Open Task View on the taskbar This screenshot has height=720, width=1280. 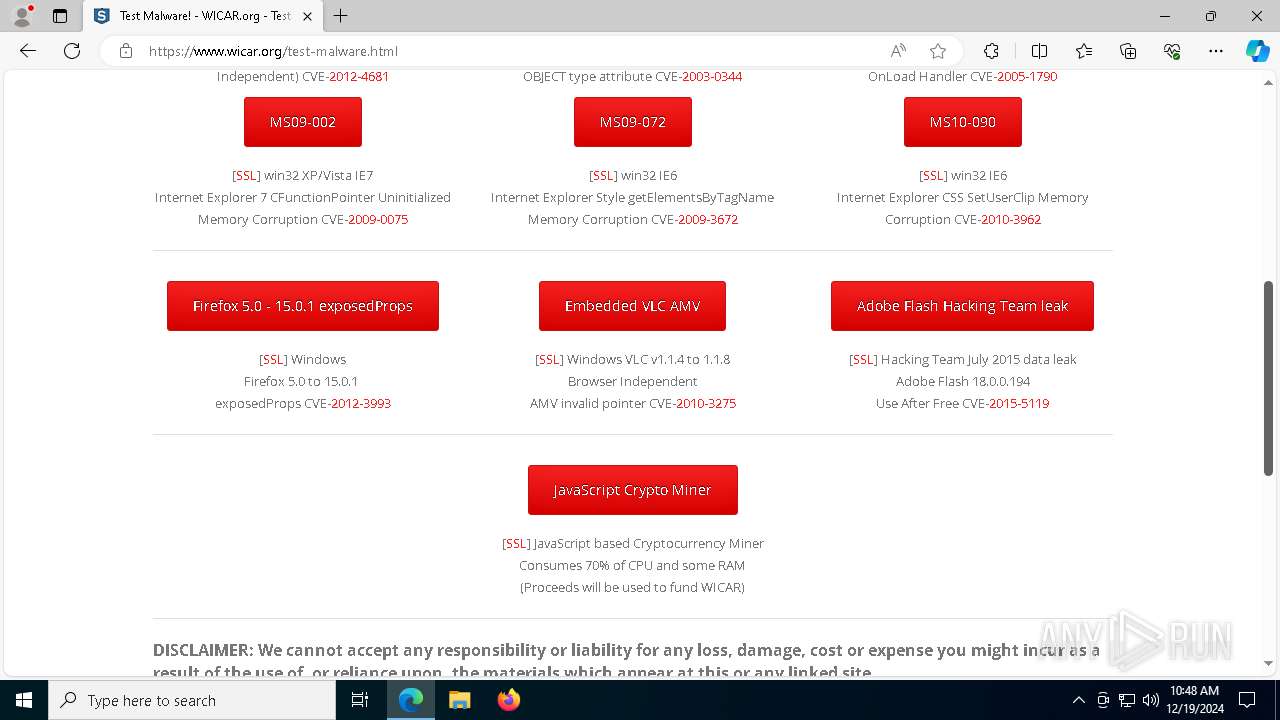[361, 700]
